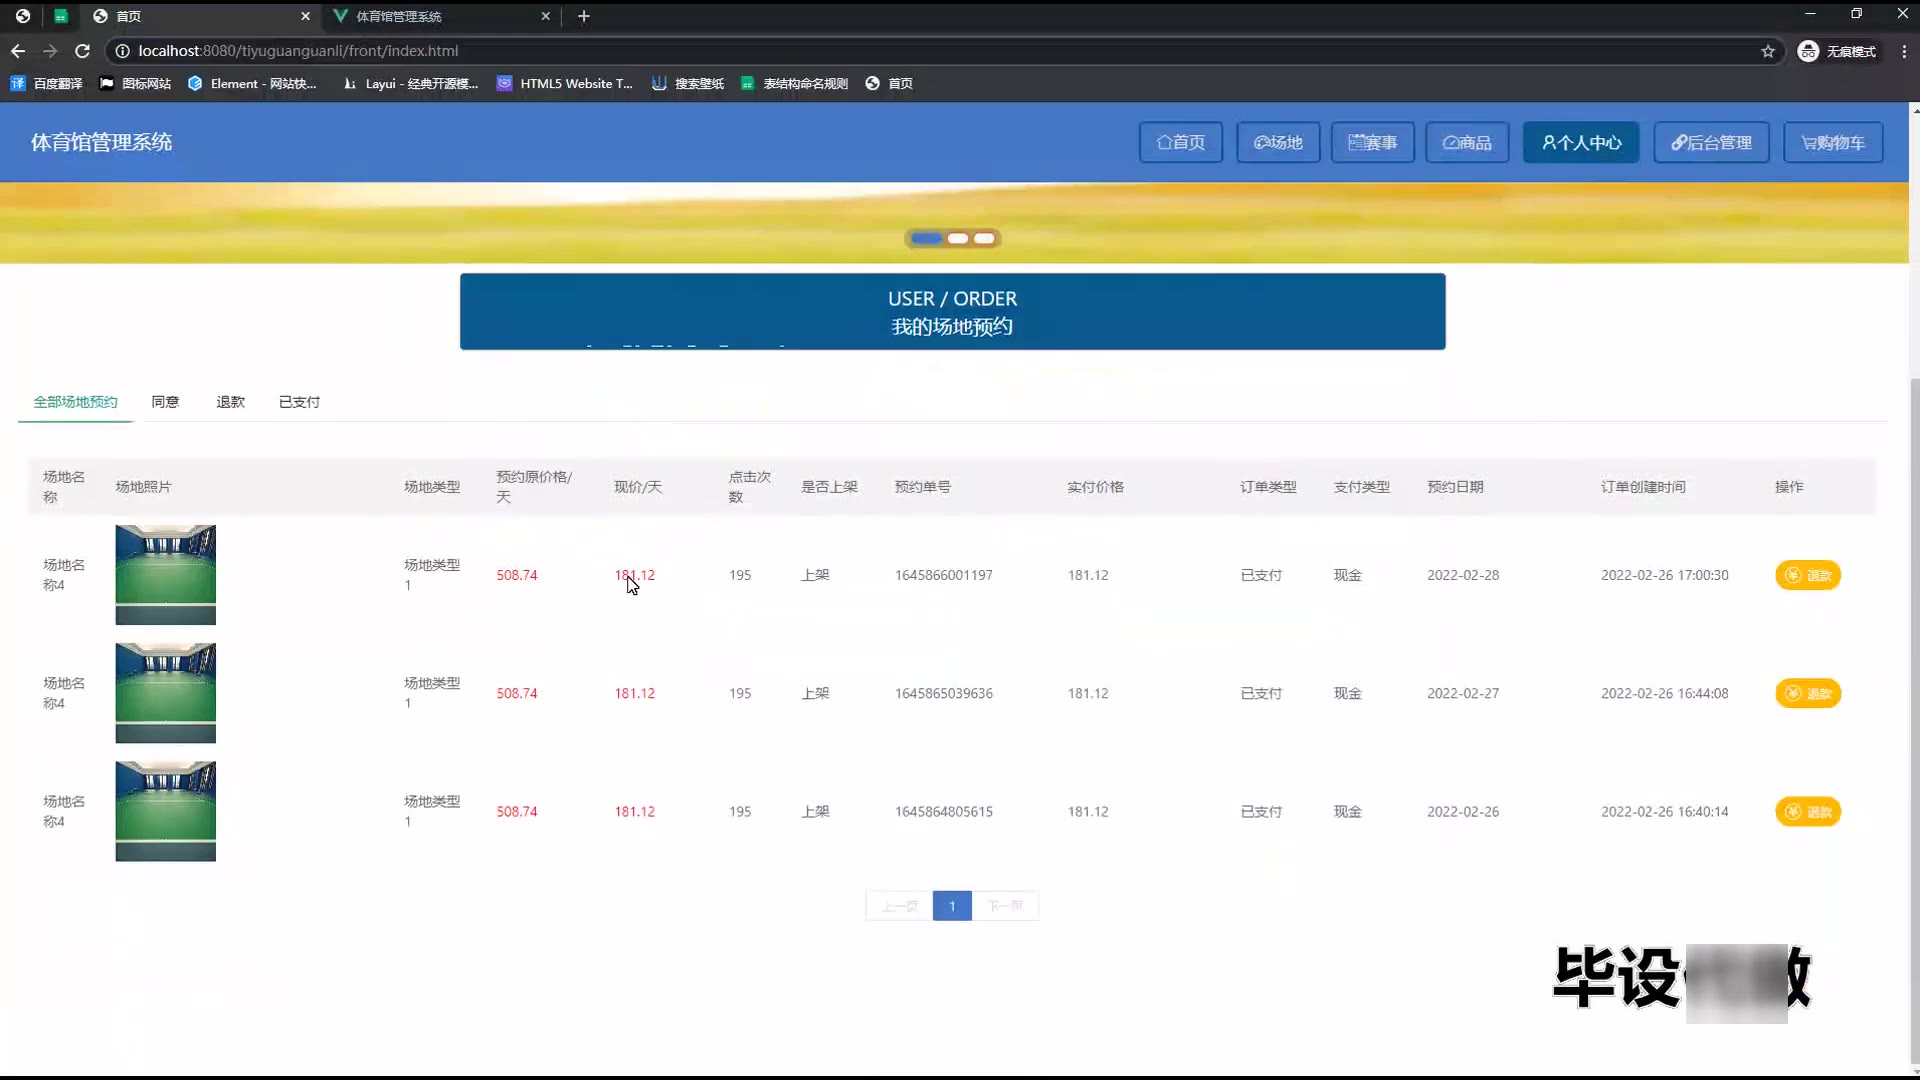Image resolution: width=1920 pixels, height=1080 pixels.
Task: Open the 图标网站 bookmark
Action: tap(136, 84)
